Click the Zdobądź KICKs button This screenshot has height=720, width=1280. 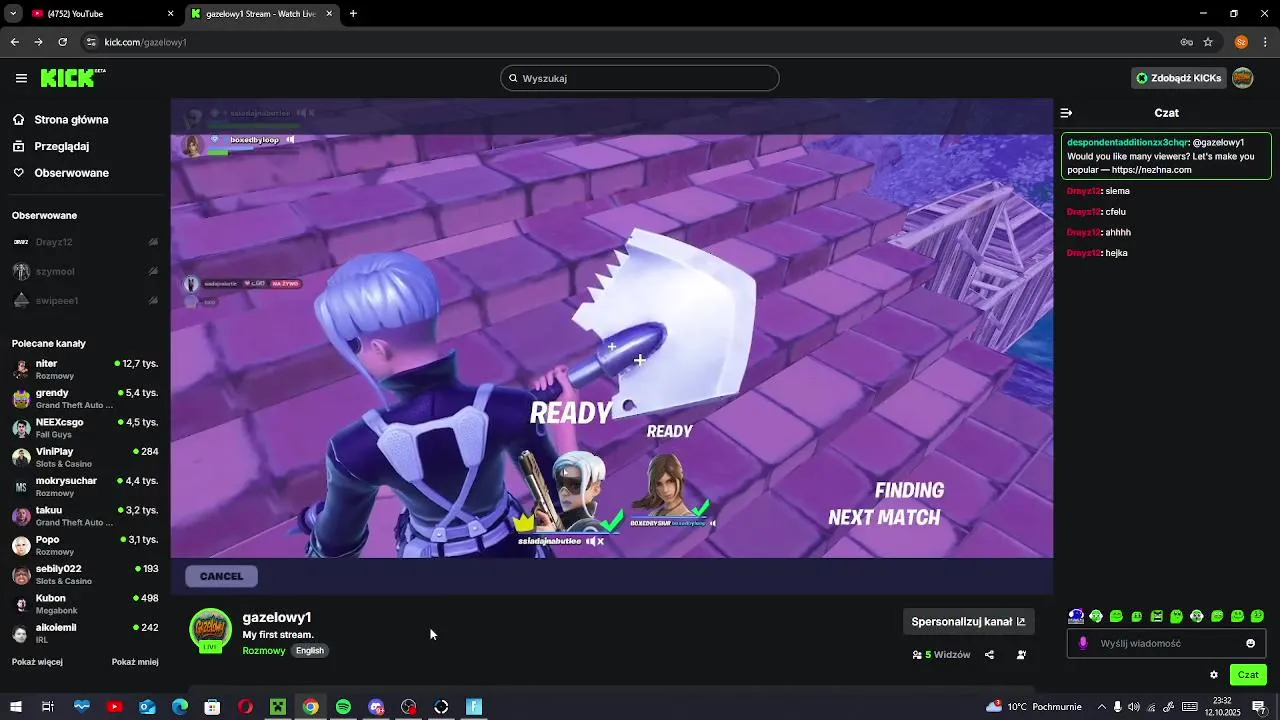pyautogui.click(x=1178, y=78)
